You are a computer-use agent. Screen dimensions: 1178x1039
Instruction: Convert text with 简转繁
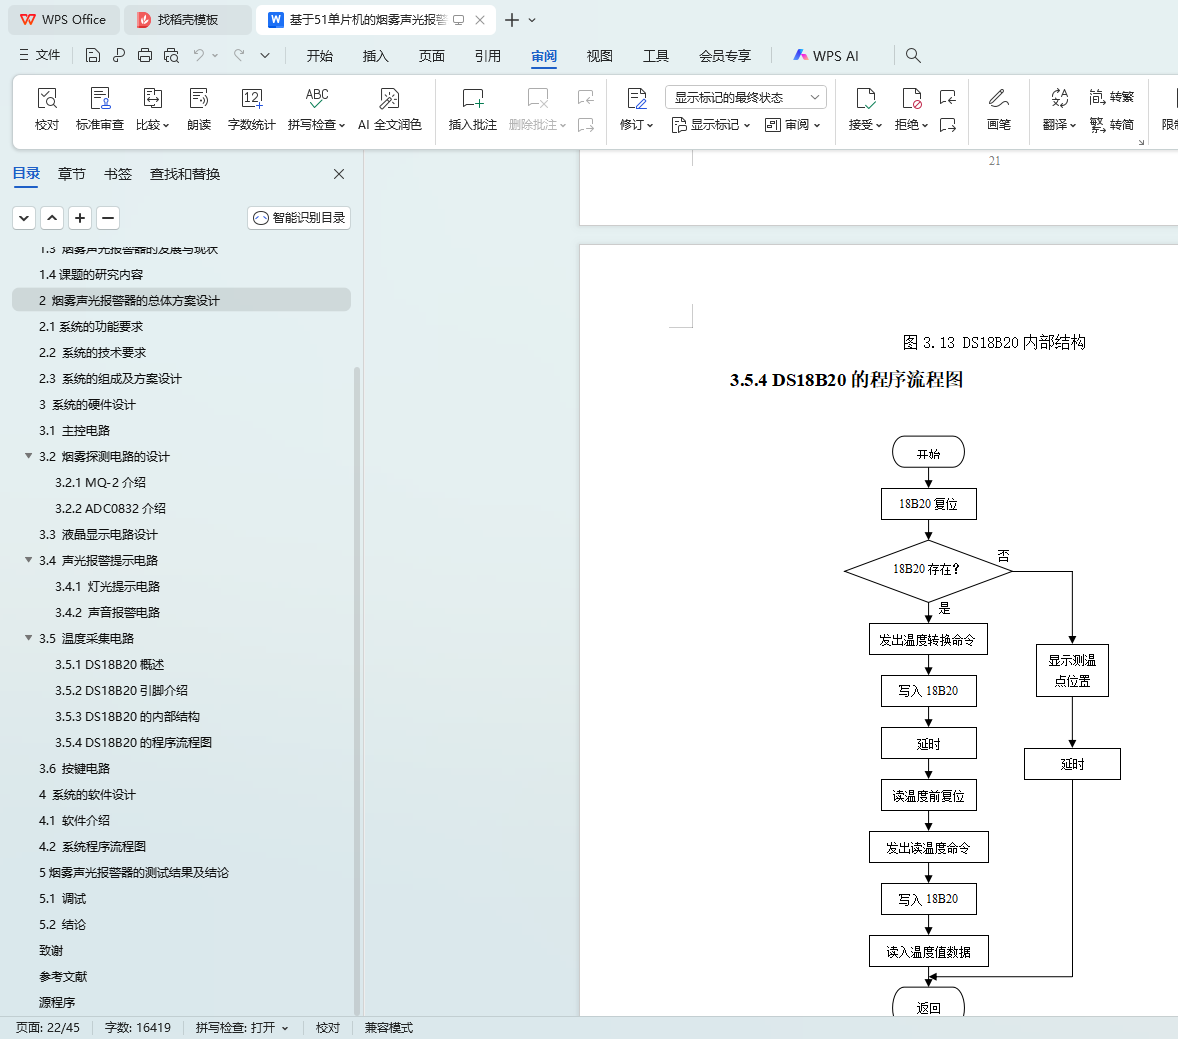click(x=1111, y=97)
